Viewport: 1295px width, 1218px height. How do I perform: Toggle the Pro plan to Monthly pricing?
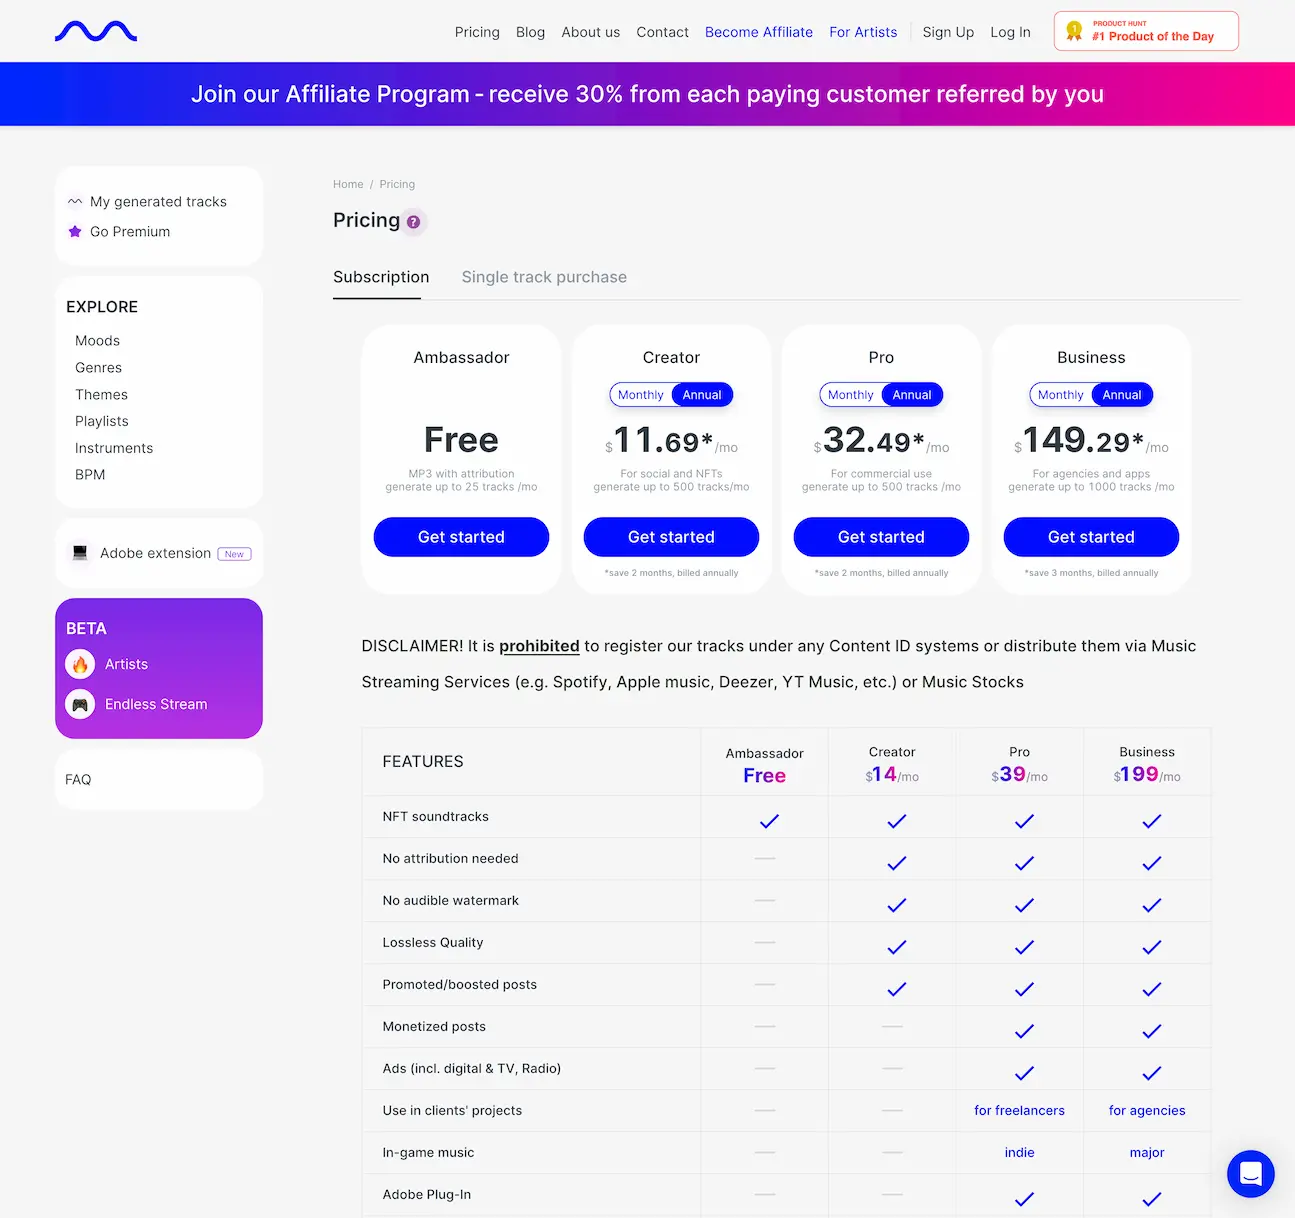[x=850, y=394]
